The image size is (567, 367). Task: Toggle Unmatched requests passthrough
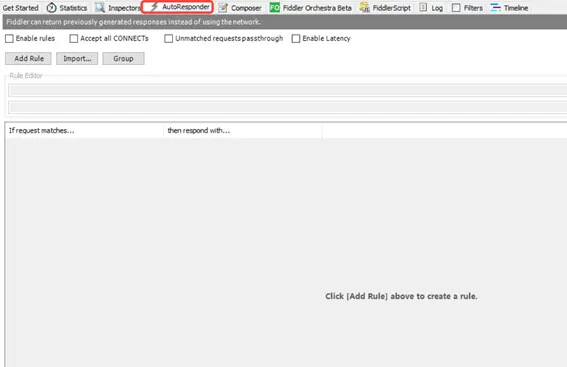[169, 38]
